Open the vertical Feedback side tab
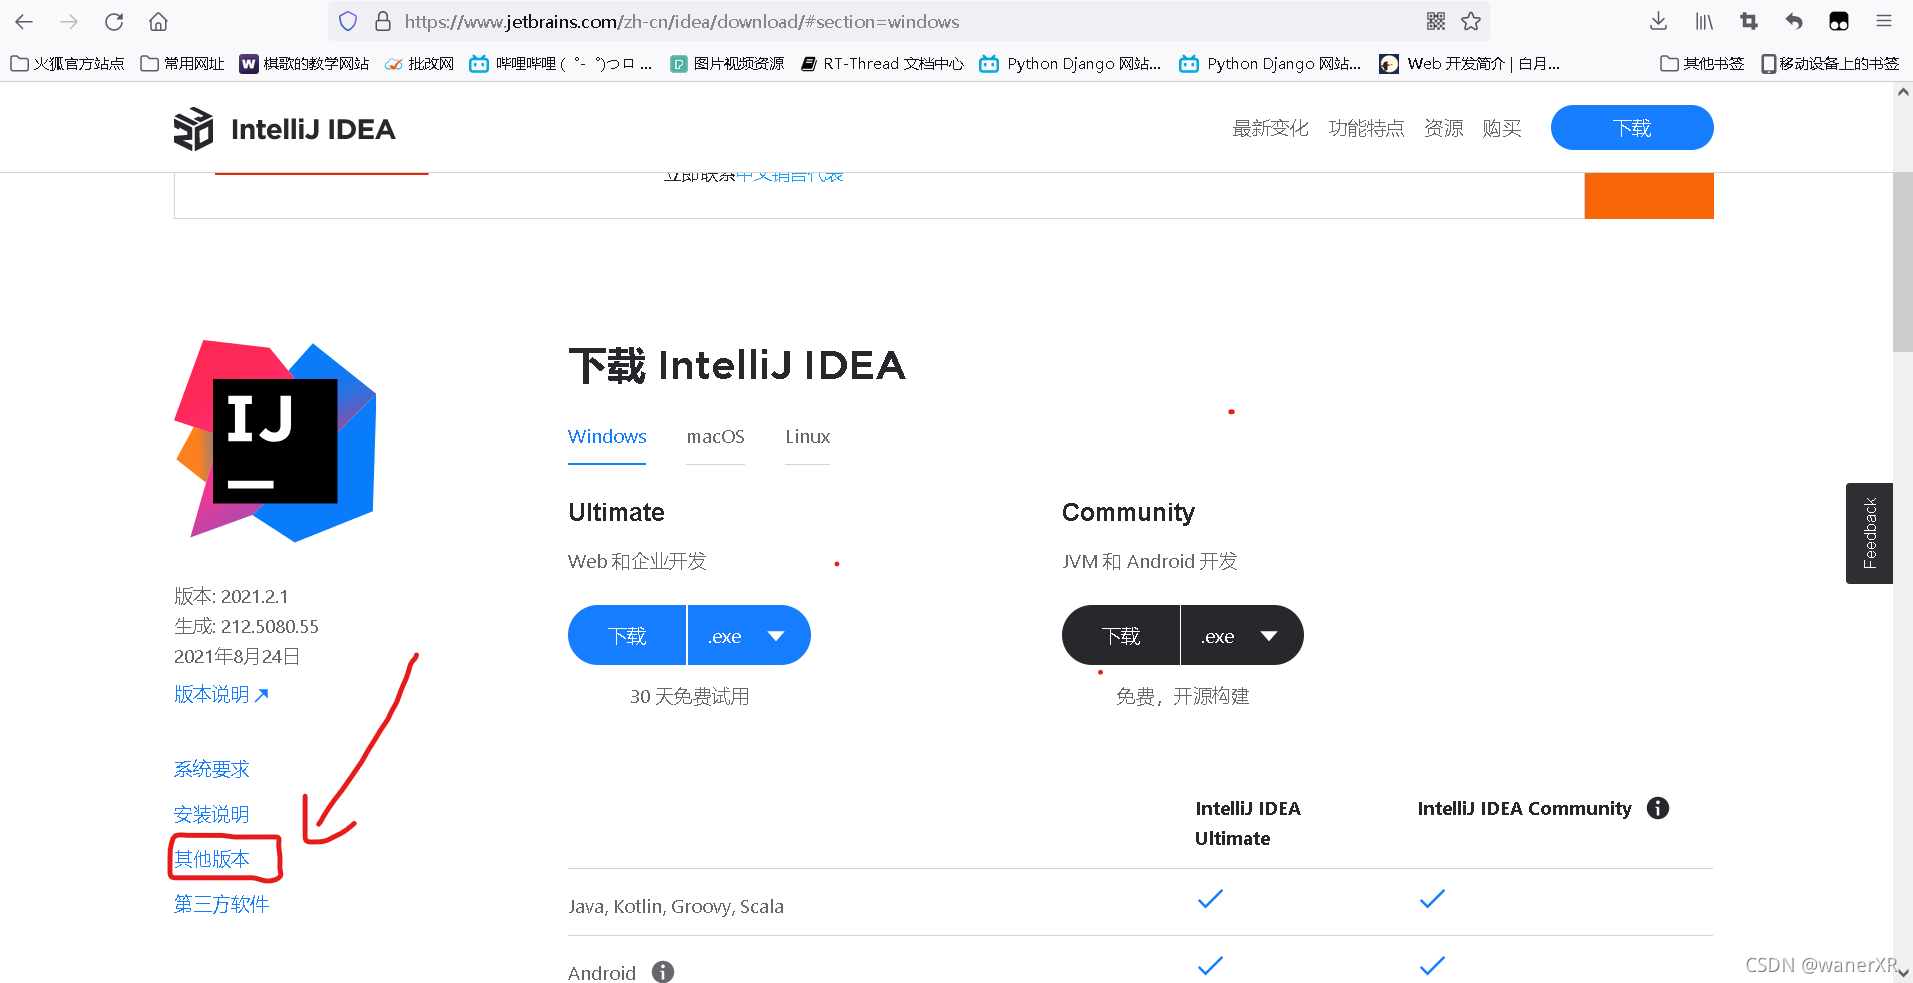The image size is (1913, 983). (1869, 533)
